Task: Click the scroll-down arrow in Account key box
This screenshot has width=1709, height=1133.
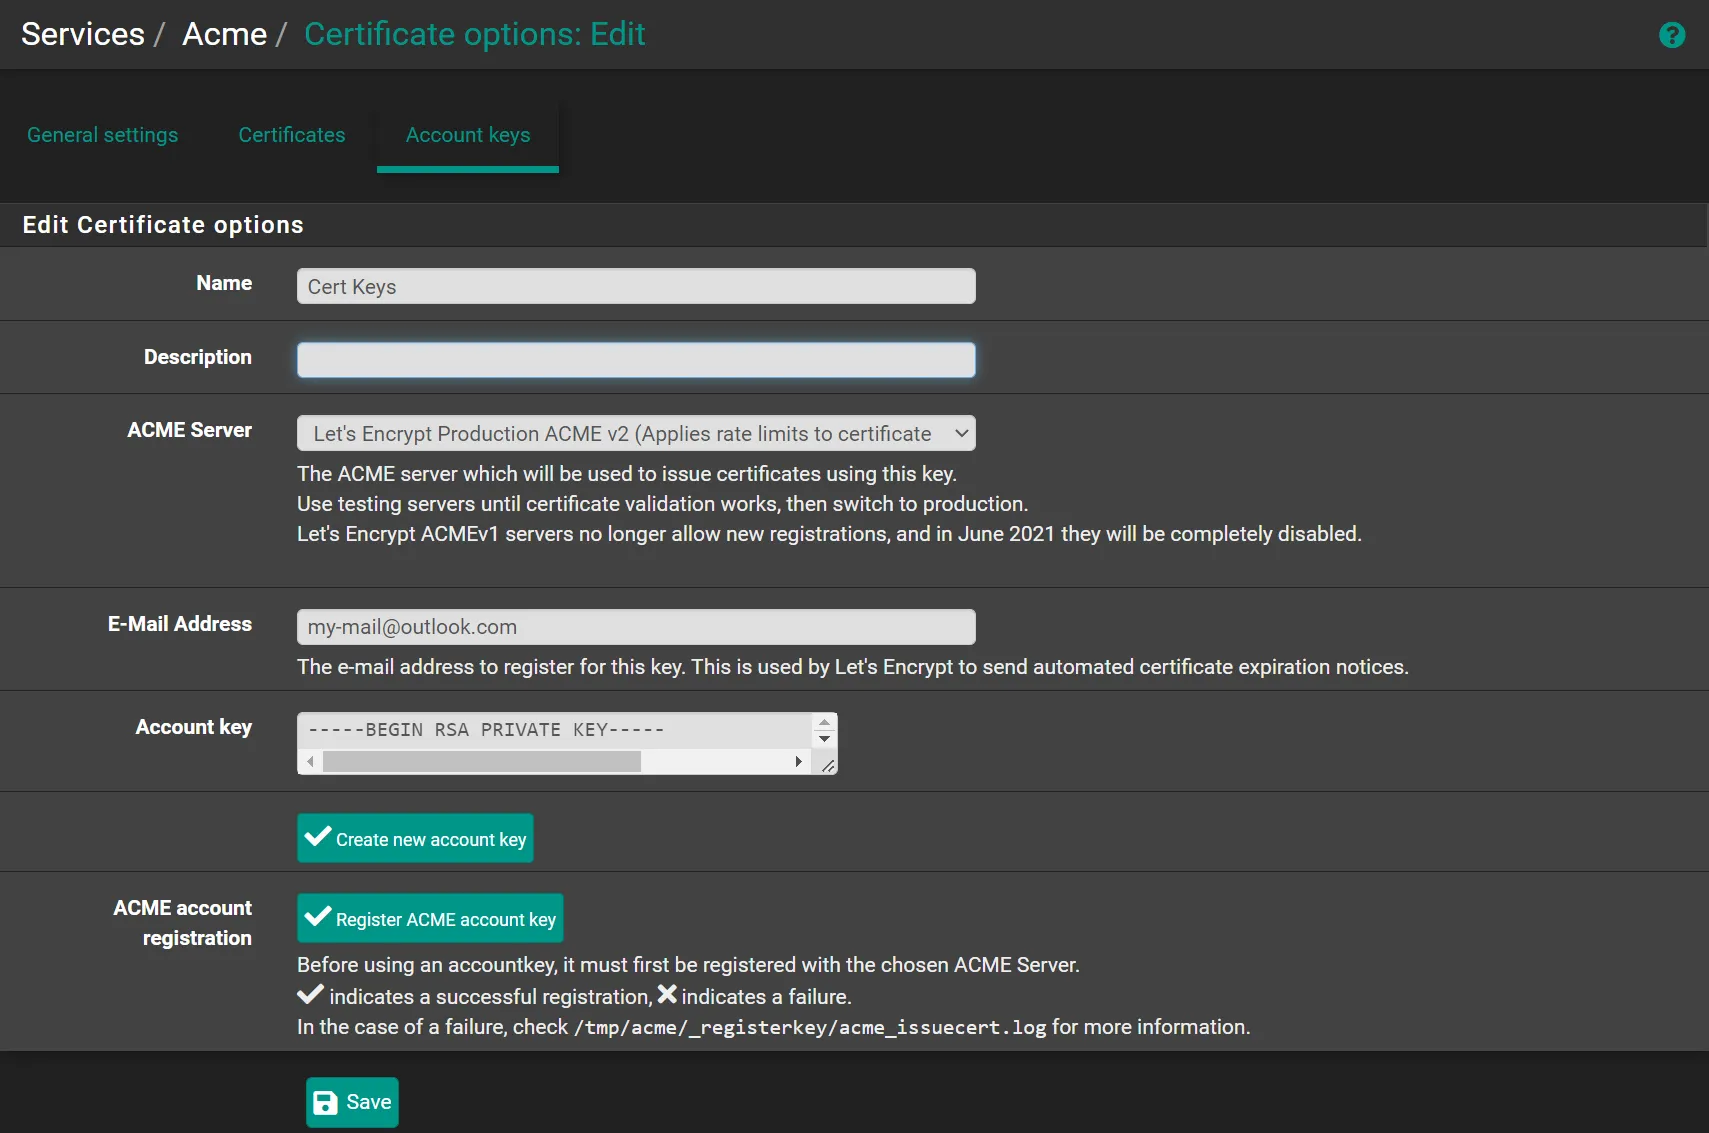Action: pos(823,740)
